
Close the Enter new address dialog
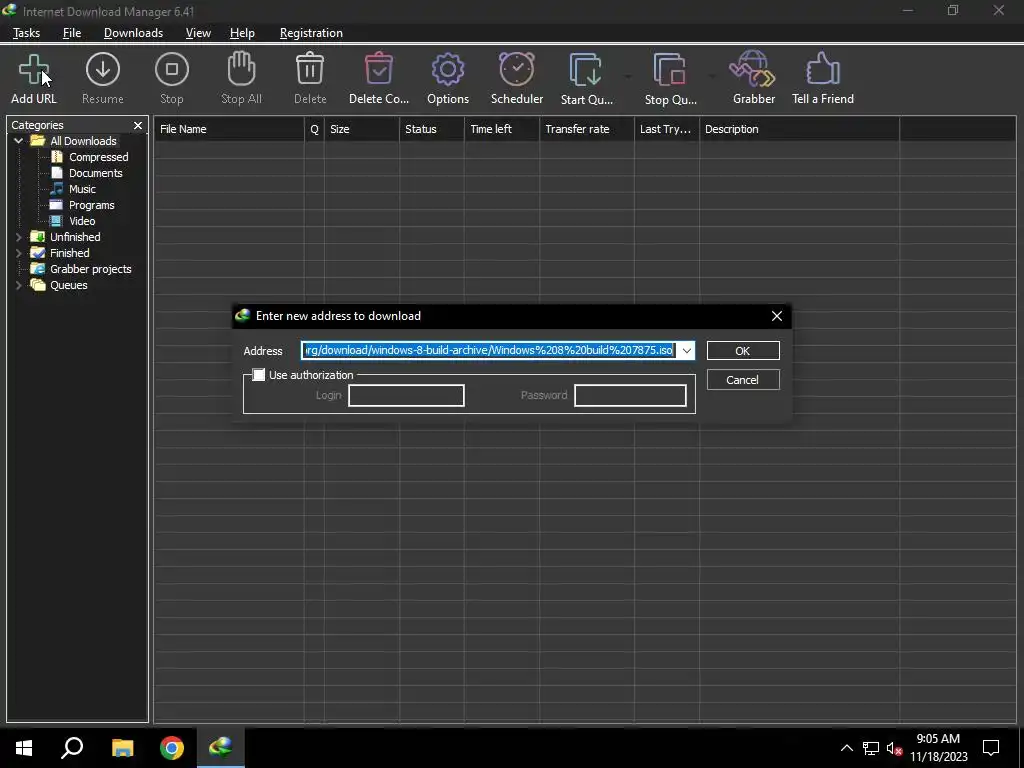pos(776,316)
